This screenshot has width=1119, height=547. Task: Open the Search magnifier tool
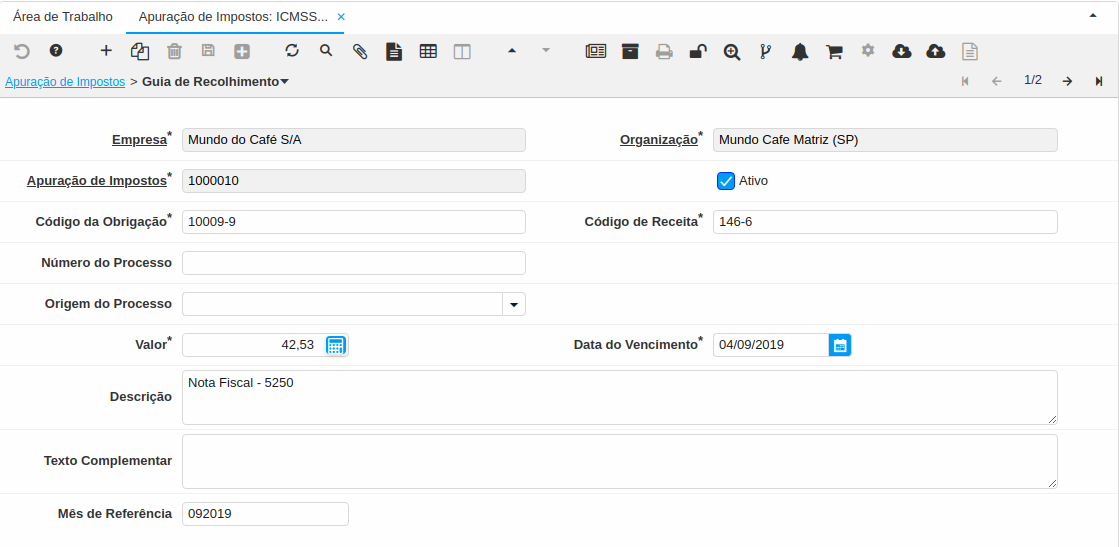tap(326, 51)
